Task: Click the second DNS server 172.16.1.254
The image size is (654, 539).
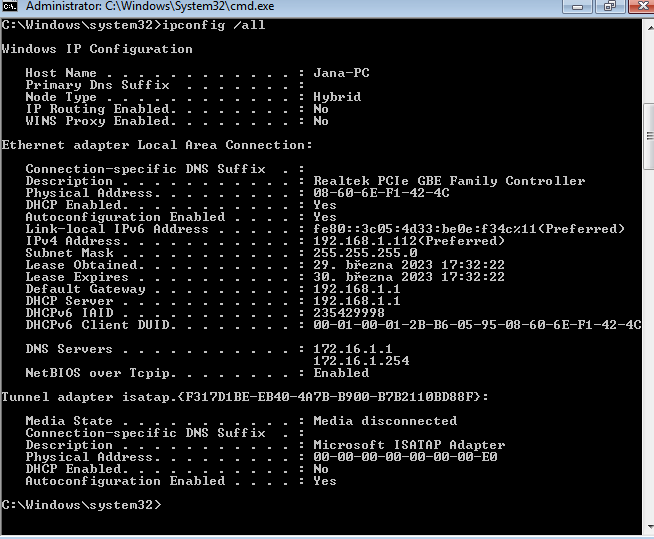Action: click(x=361, y=361)
